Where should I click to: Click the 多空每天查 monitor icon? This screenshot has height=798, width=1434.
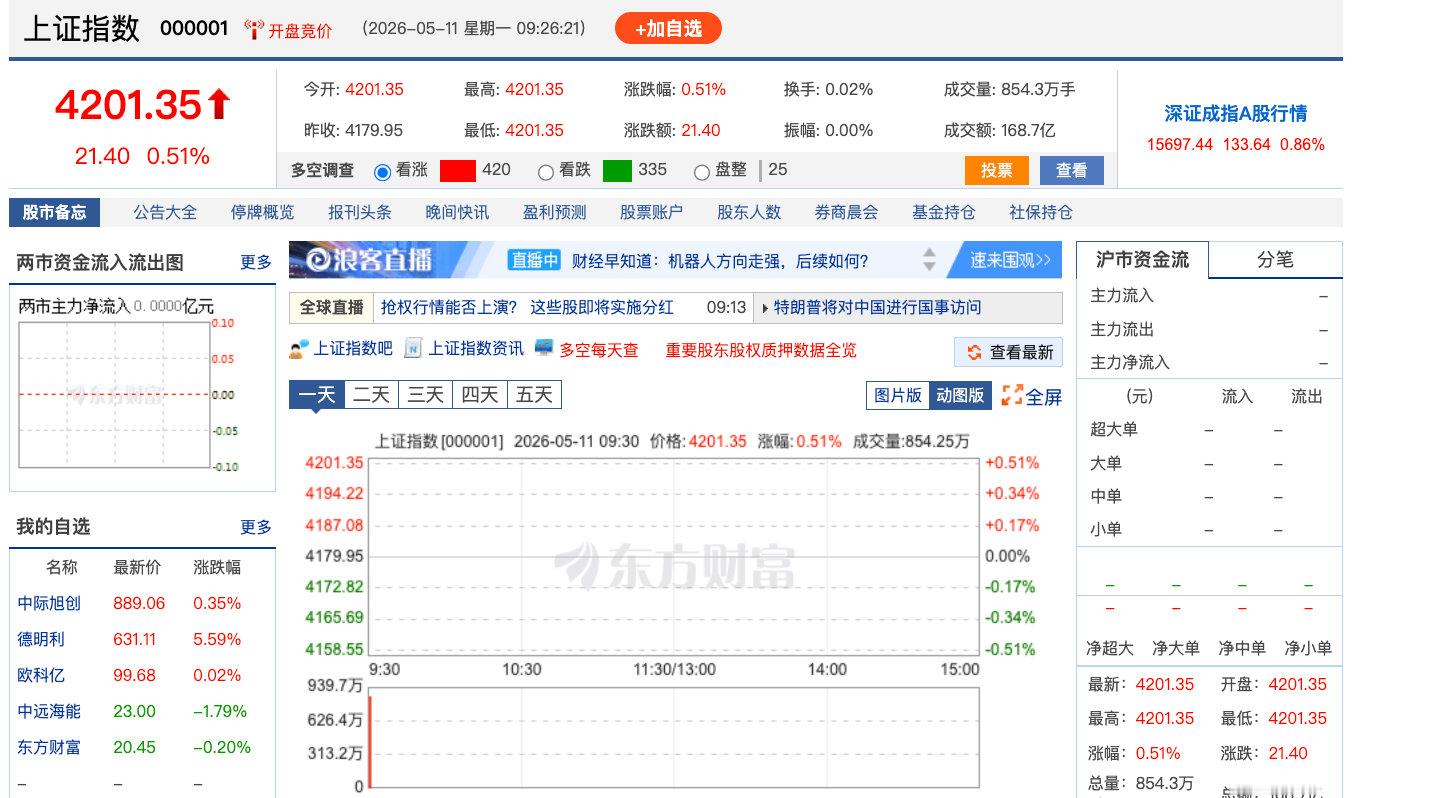point(544,348)
